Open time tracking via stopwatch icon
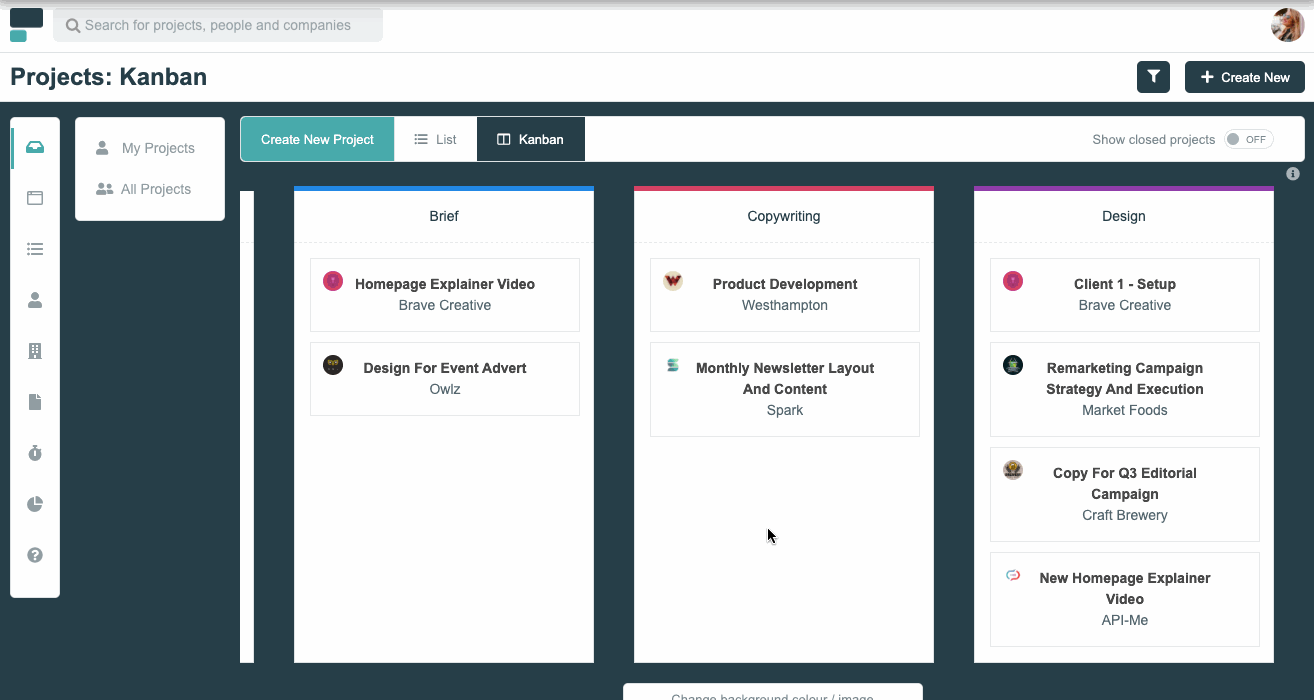Viewport: 1314px width, 700px height. coord(34,452)
